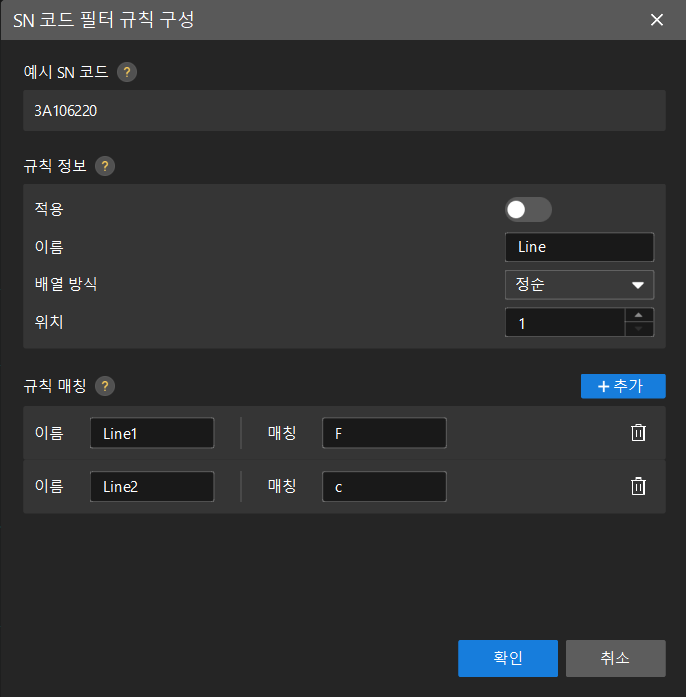This screenshot has width=686, height=697.
Task: Click help icon next to 예시 SN 코드
Action: click(127, 72)
